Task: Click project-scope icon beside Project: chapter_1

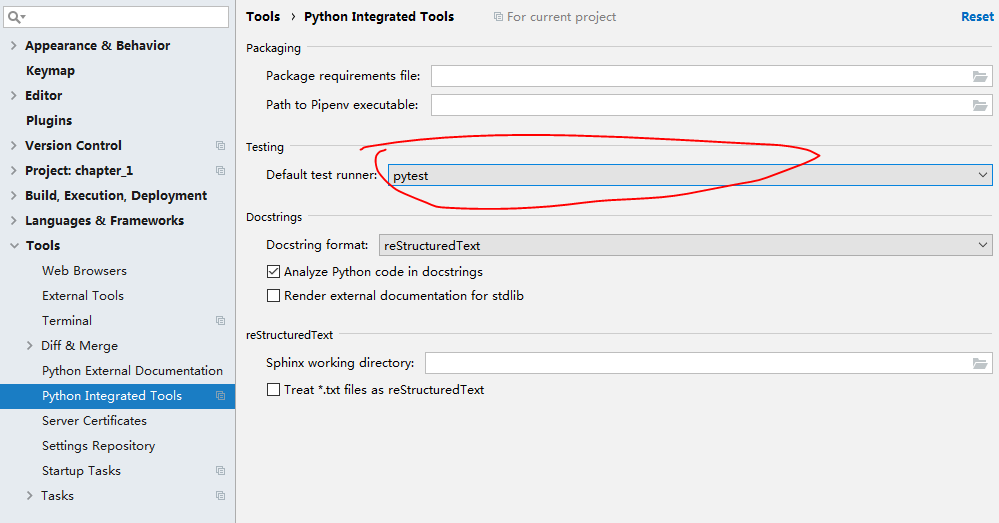Action: 220,171
